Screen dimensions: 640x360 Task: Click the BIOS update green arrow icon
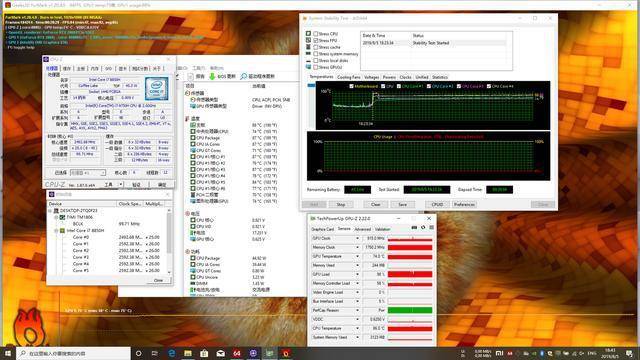pos(212,76)
